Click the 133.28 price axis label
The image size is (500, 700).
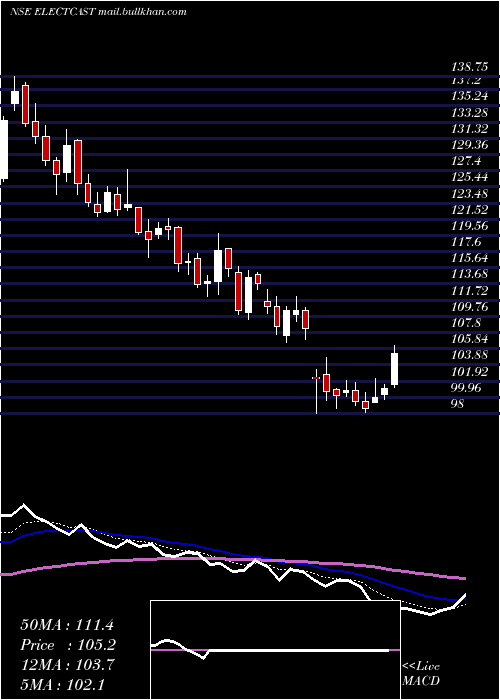pyautogui.click(x=470, y=112)
